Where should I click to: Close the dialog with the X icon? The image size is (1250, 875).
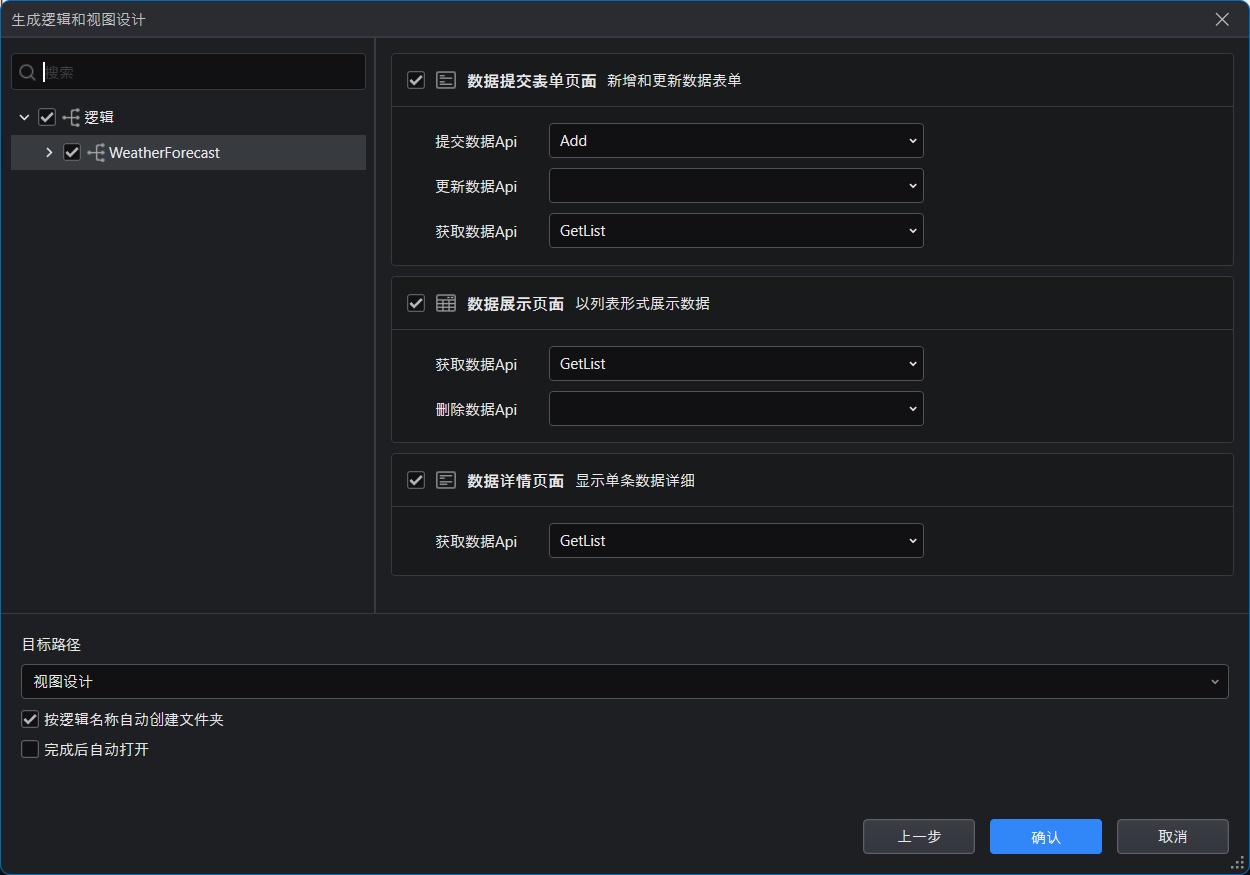click(x=1222, y=19)
